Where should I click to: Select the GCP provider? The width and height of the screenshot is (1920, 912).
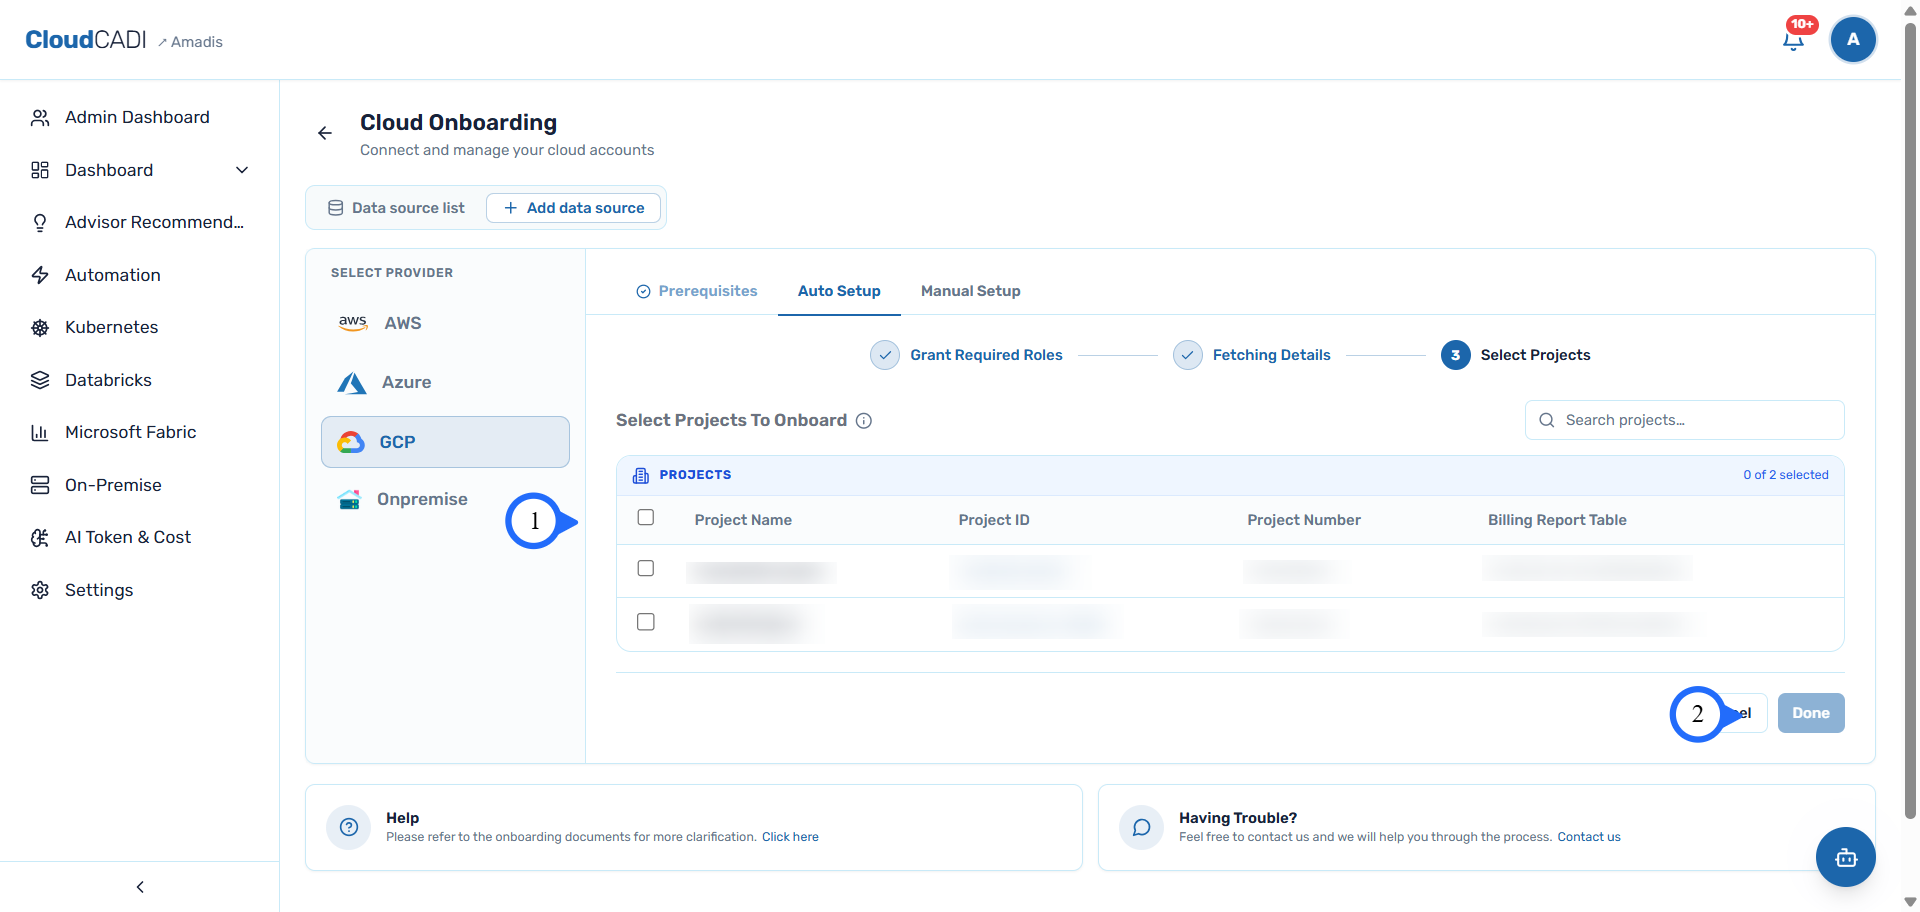coord(445,442)
